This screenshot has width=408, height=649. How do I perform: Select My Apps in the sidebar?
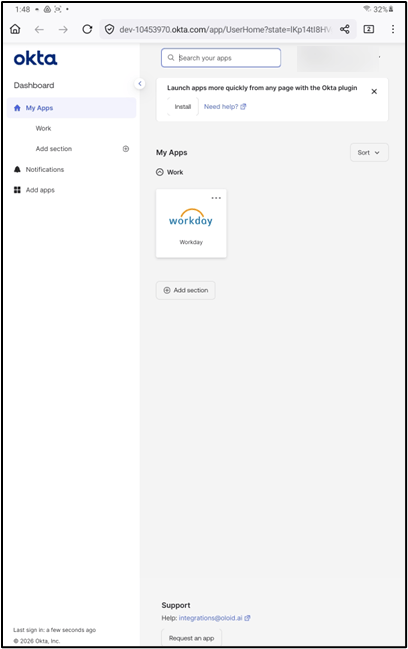pyautogui.click(x=71, y=108)
